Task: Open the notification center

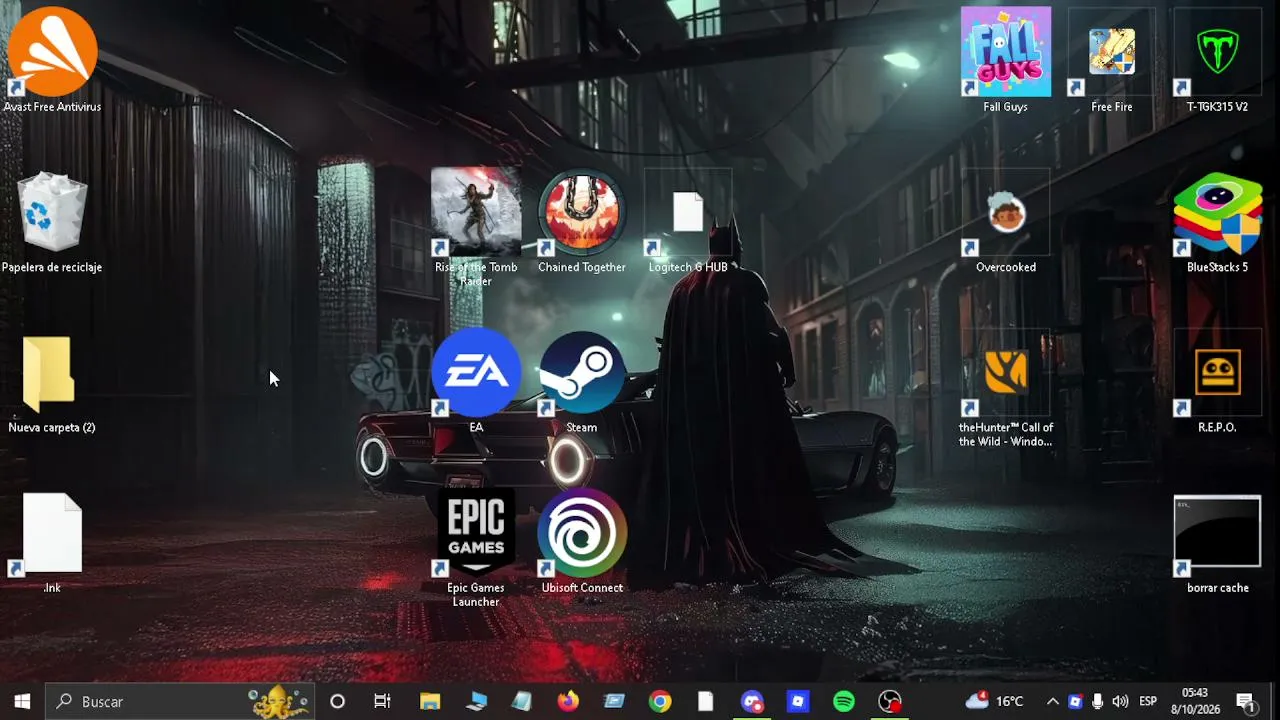Action: pos(1246,702)
